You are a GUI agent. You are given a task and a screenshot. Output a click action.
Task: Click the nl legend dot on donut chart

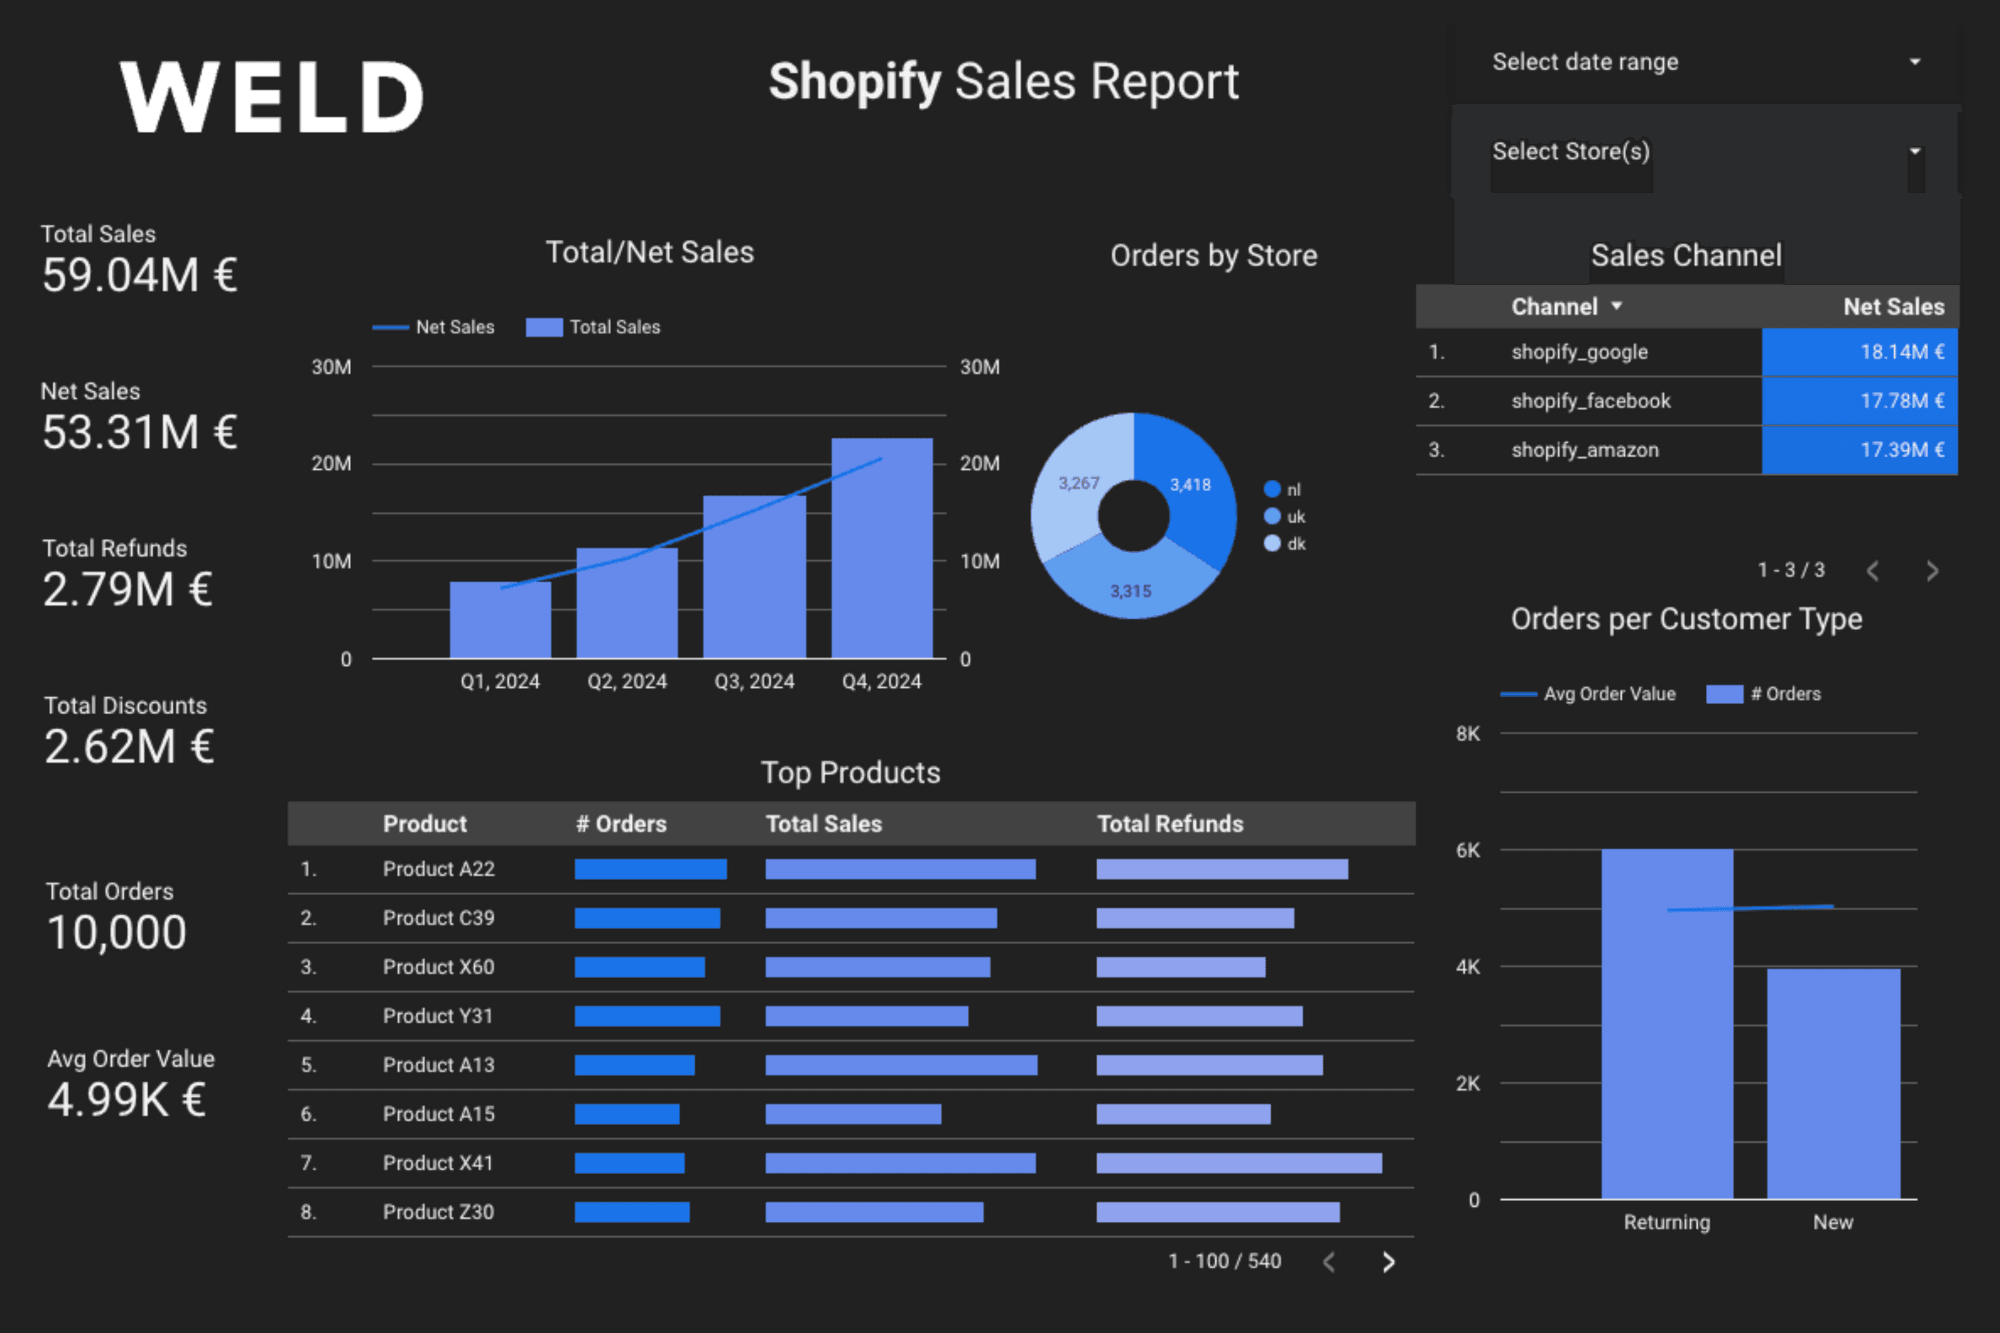pos(1272,489)
